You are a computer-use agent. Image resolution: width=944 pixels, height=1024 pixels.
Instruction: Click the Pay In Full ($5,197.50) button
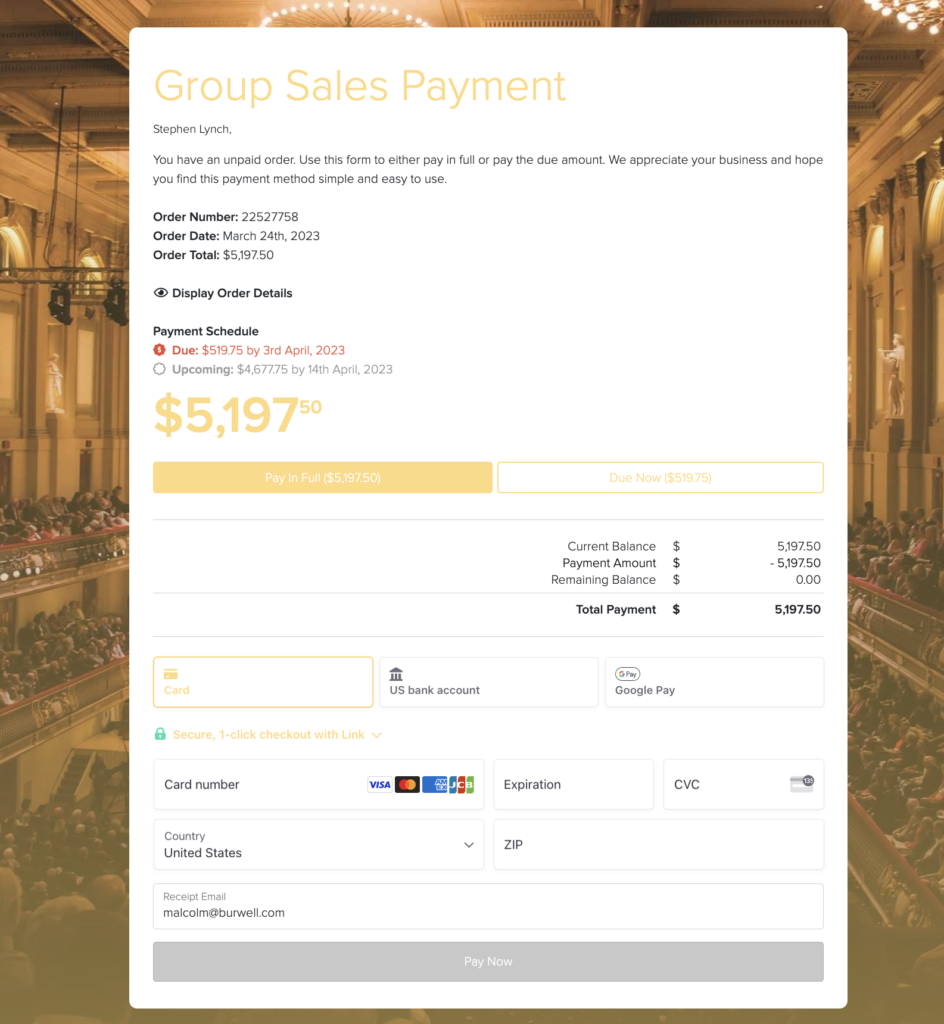tap(322, 477)
